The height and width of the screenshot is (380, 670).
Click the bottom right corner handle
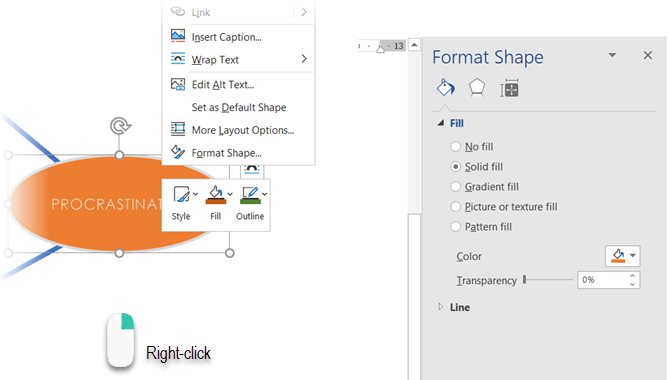point(229,253)
